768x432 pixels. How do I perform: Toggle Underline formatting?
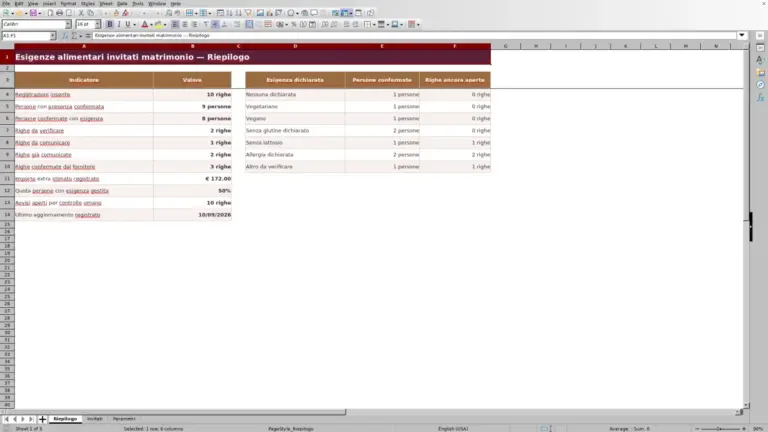[128, 24]
